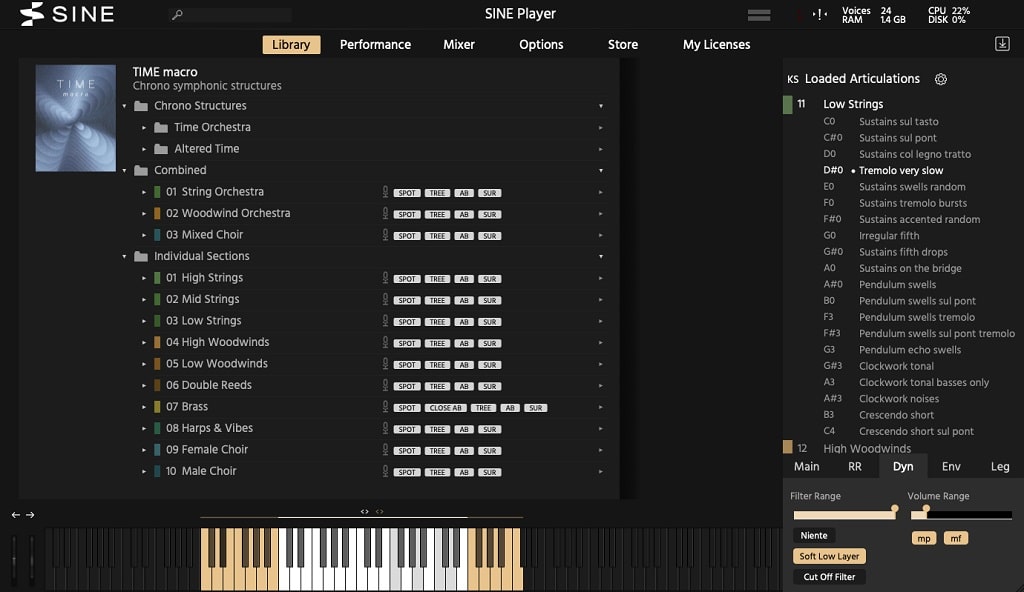Screen dimensions: 1024x592
Task: Collapse the Chrono Structures folder
Action: (124, 106)
